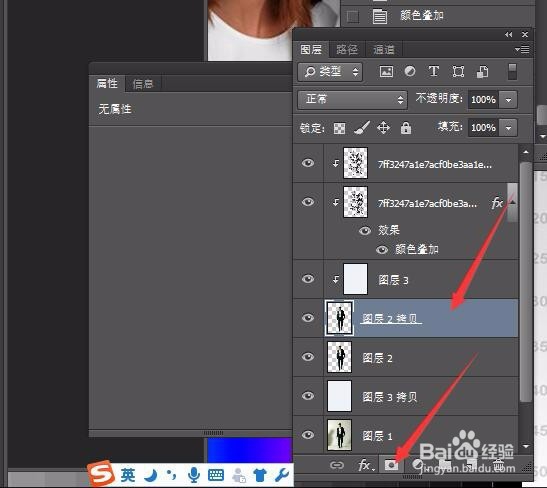Hide the 图层 2 layer
Screen dimensions: 547x488
click(x=308, y=357)
